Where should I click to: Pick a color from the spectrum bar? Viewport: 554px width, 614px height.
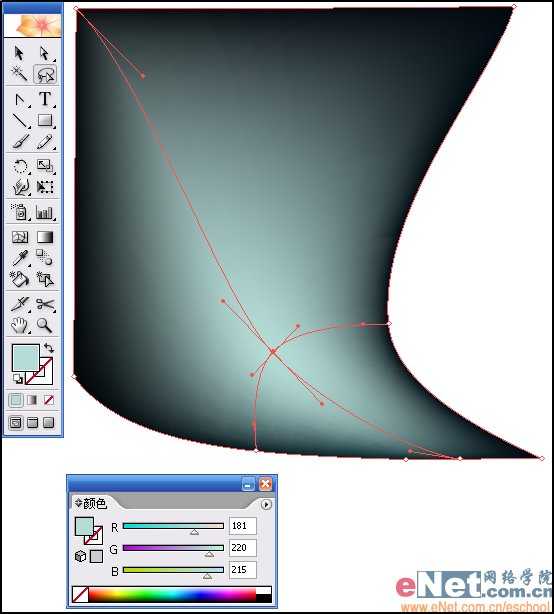coord(172,594)
